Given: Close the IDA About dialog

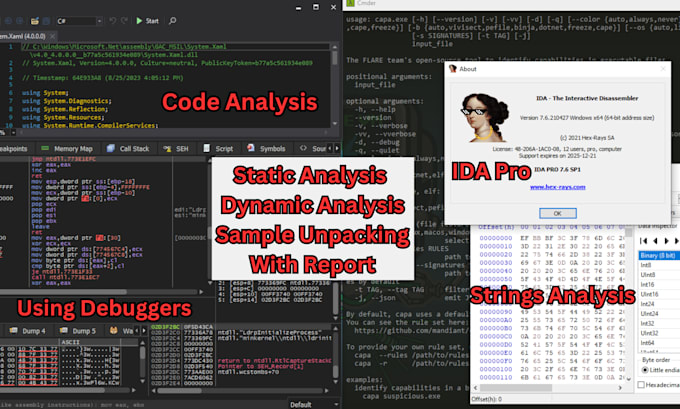Looking at the screenshot, I should click(x=663, y=69).
